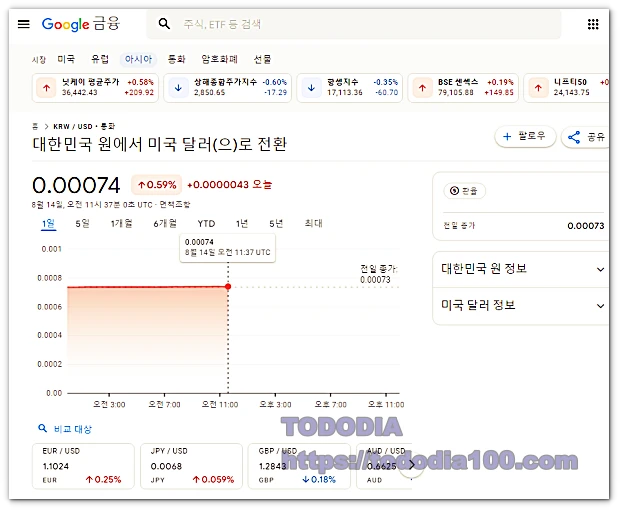Click the 홈 breadcrumb link

(35, 127)
